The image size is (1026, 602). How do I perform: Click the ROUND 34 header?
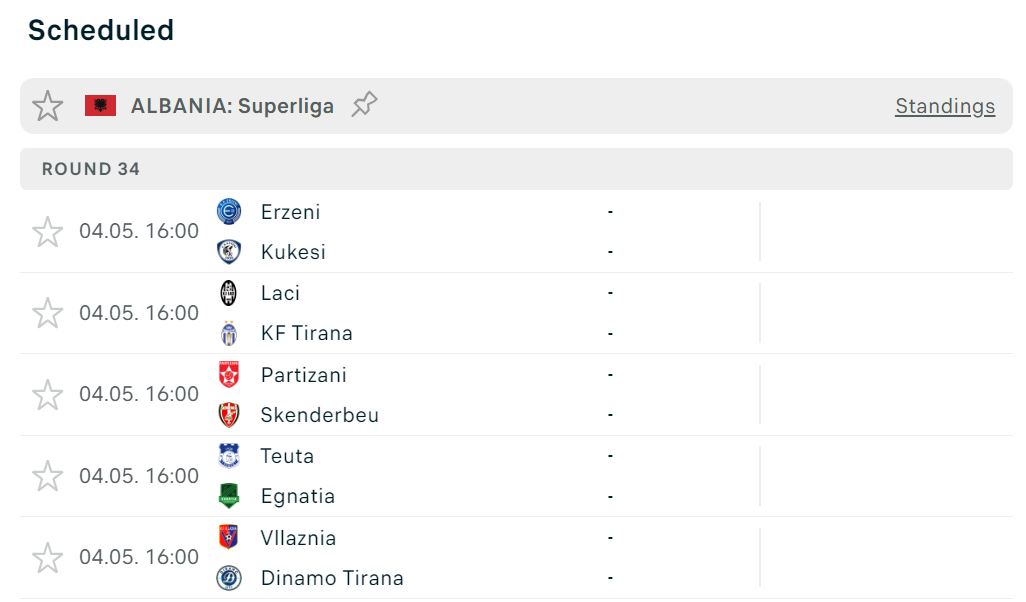(91, 169)
